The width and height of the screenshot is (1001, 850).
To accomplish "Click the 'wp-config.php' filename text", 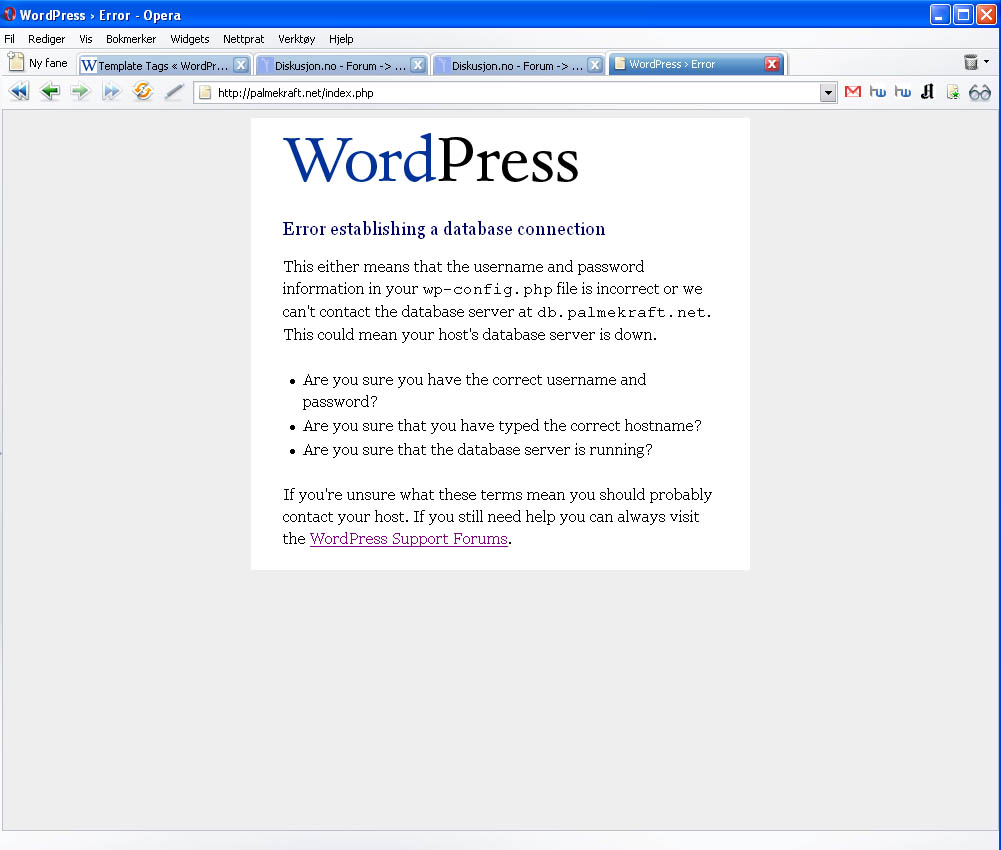I will point(488,289).
